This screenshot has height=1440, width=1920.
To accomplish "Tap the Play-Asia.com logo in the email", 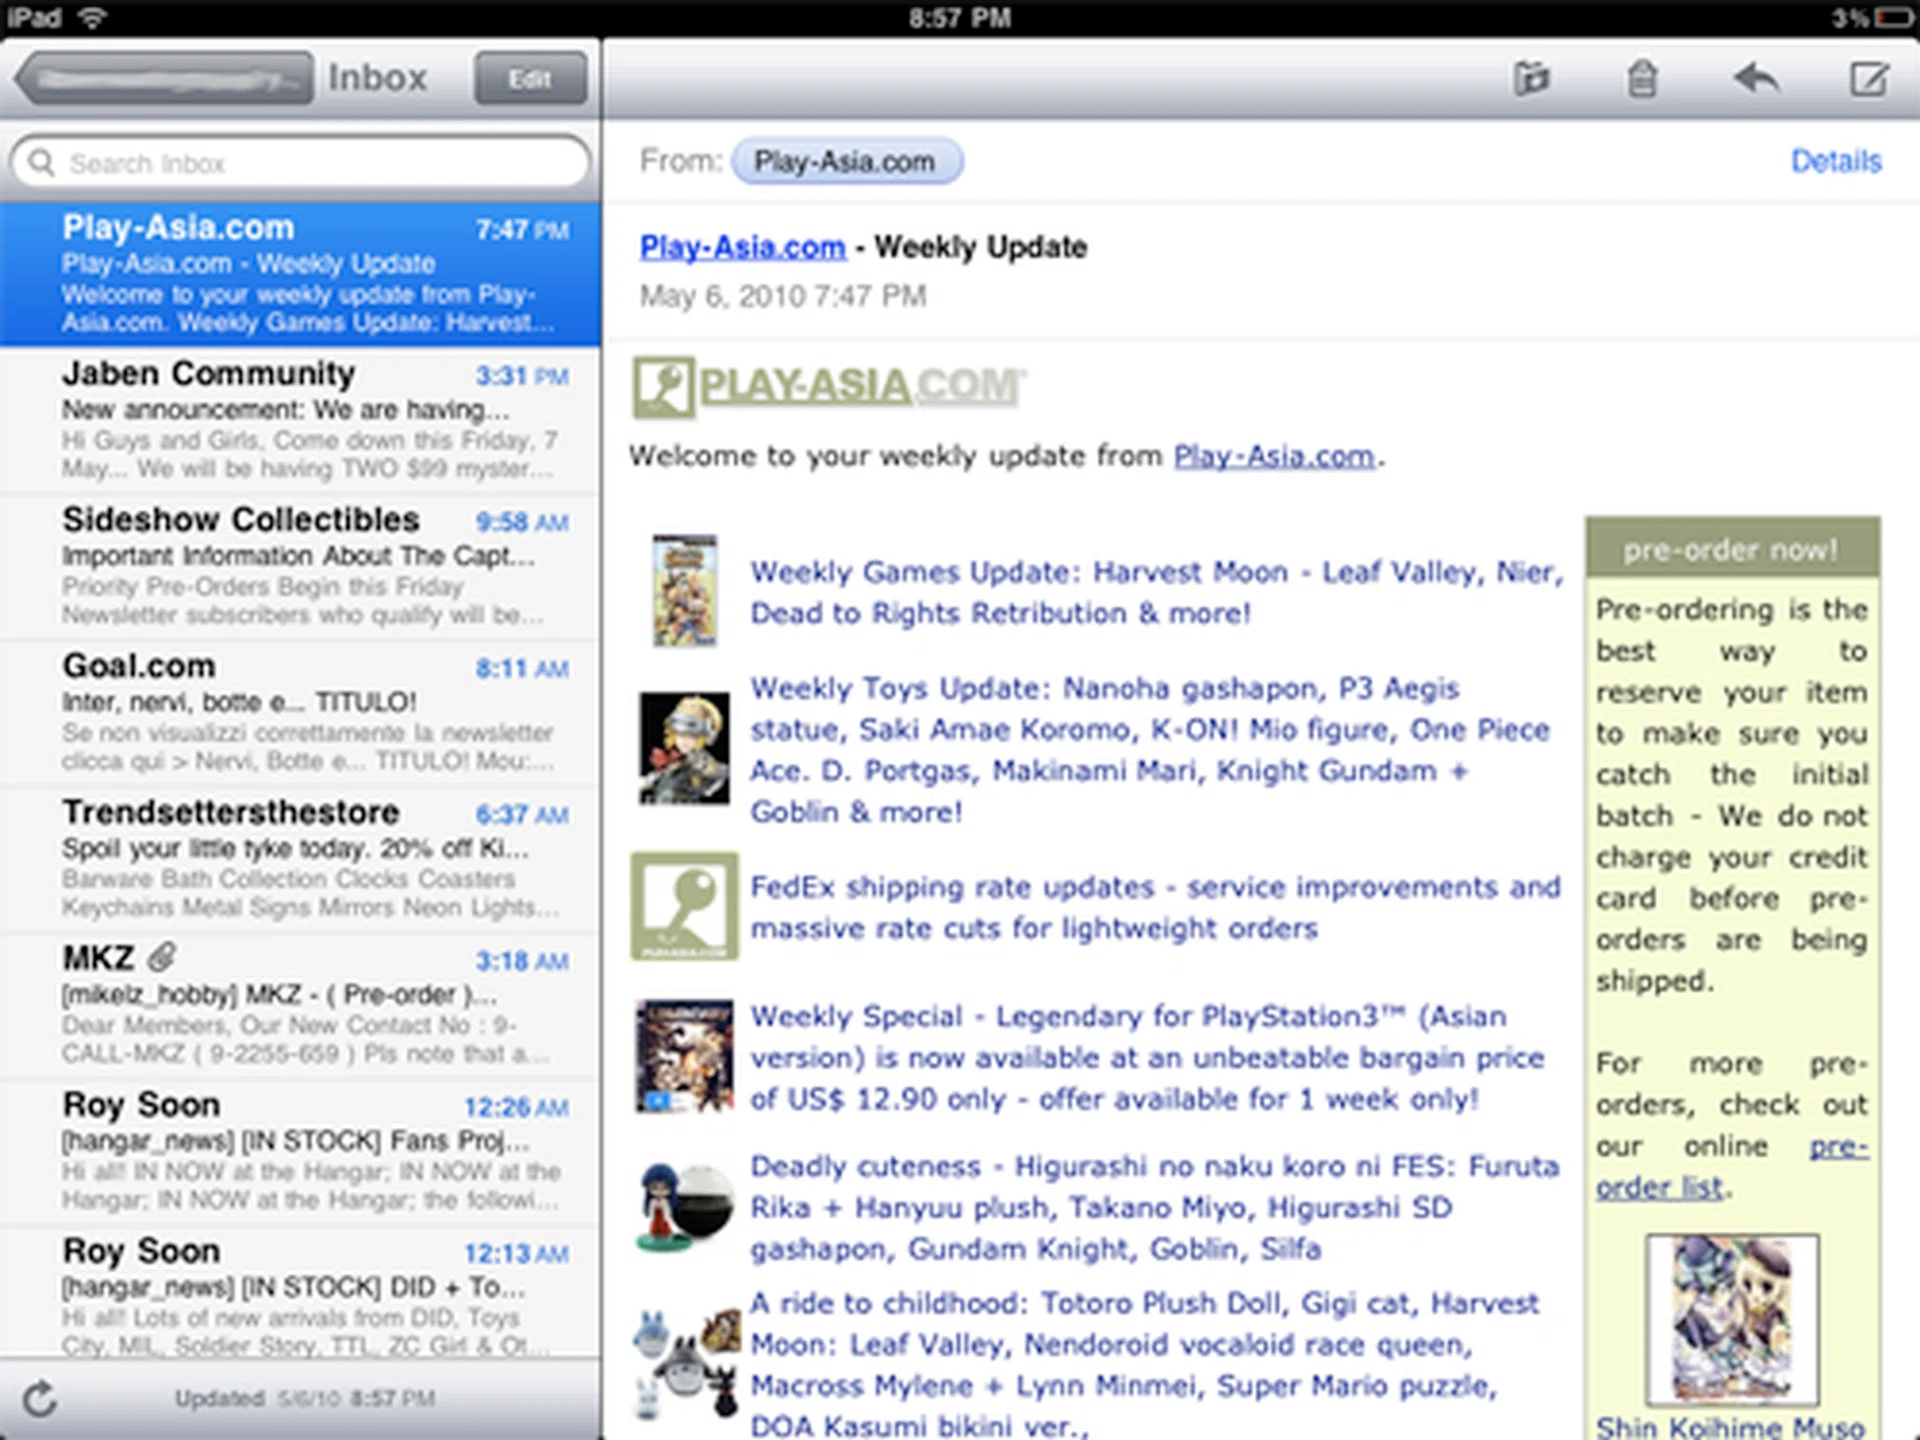I will (x=826, y=387).
